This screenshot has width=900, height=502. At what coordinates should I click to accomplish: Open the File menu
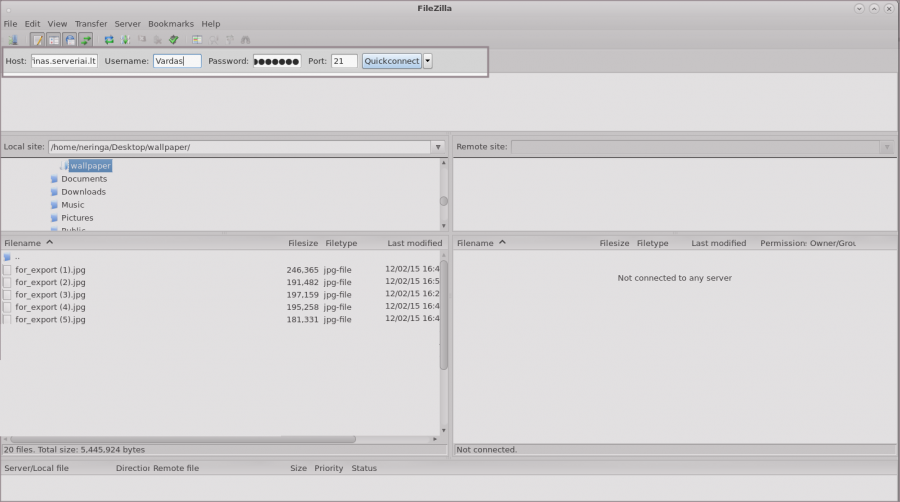click(x=10, y=24)
